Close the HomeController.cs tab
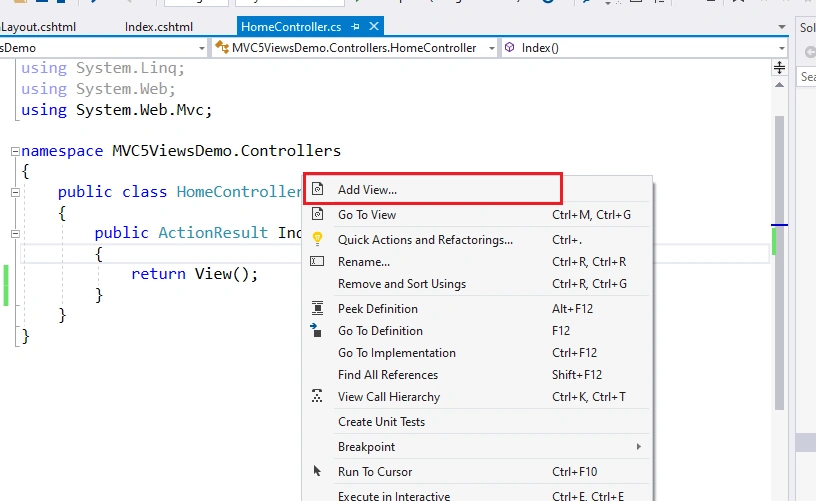The image size is (816, 501). pos(374,26)
